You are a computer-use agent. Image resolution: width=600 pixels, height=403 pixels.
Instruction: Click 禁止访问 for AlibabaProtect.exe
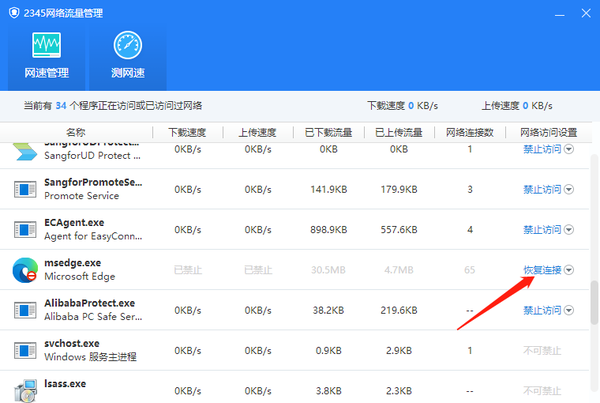(x=541, y=310)
